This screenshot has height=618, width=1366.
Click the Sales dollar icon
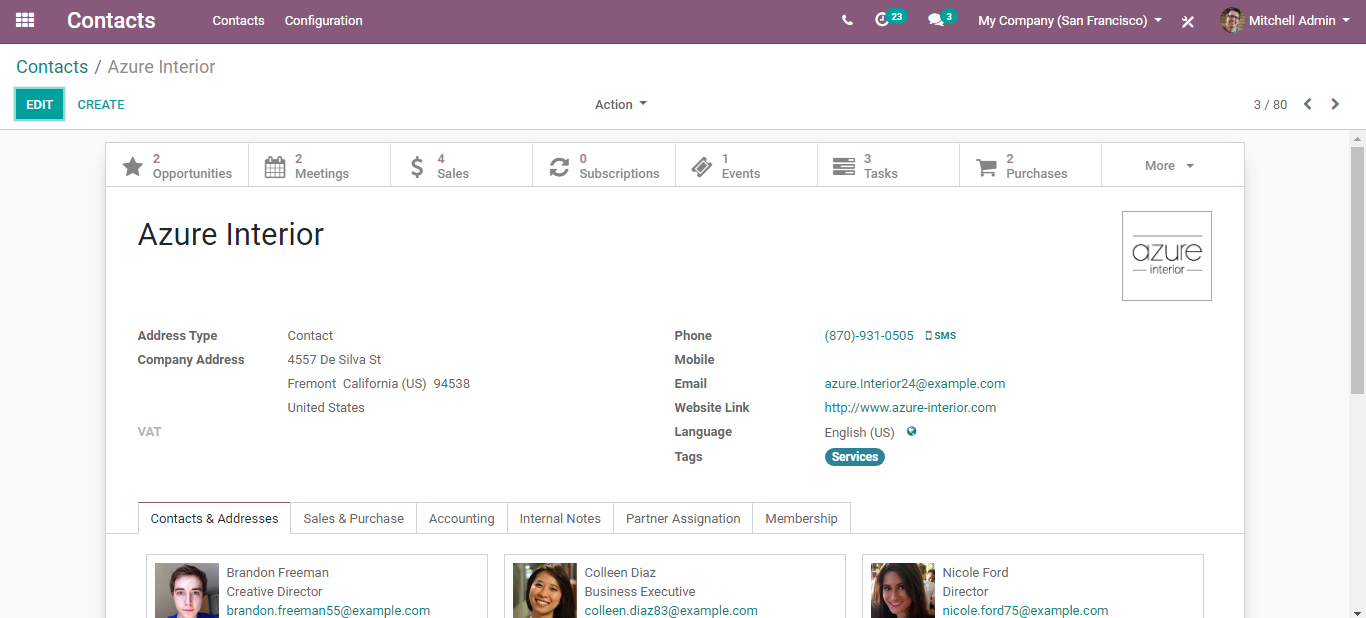(x=417, y=166)
